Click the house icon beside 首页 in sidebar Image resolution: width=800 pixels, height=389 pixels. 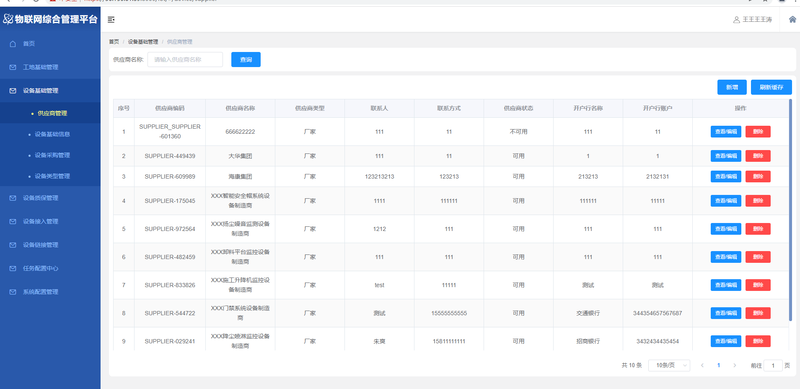[13, 44]
